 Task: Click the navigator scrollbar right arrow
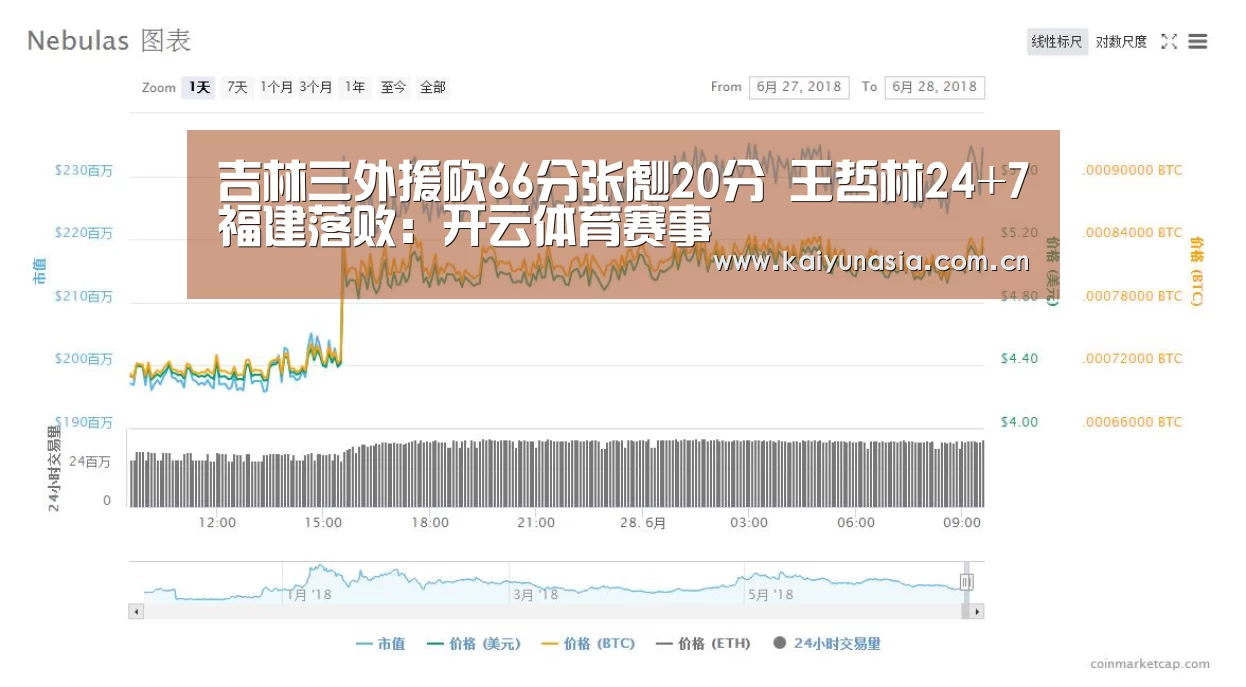(x=977, y=611)
